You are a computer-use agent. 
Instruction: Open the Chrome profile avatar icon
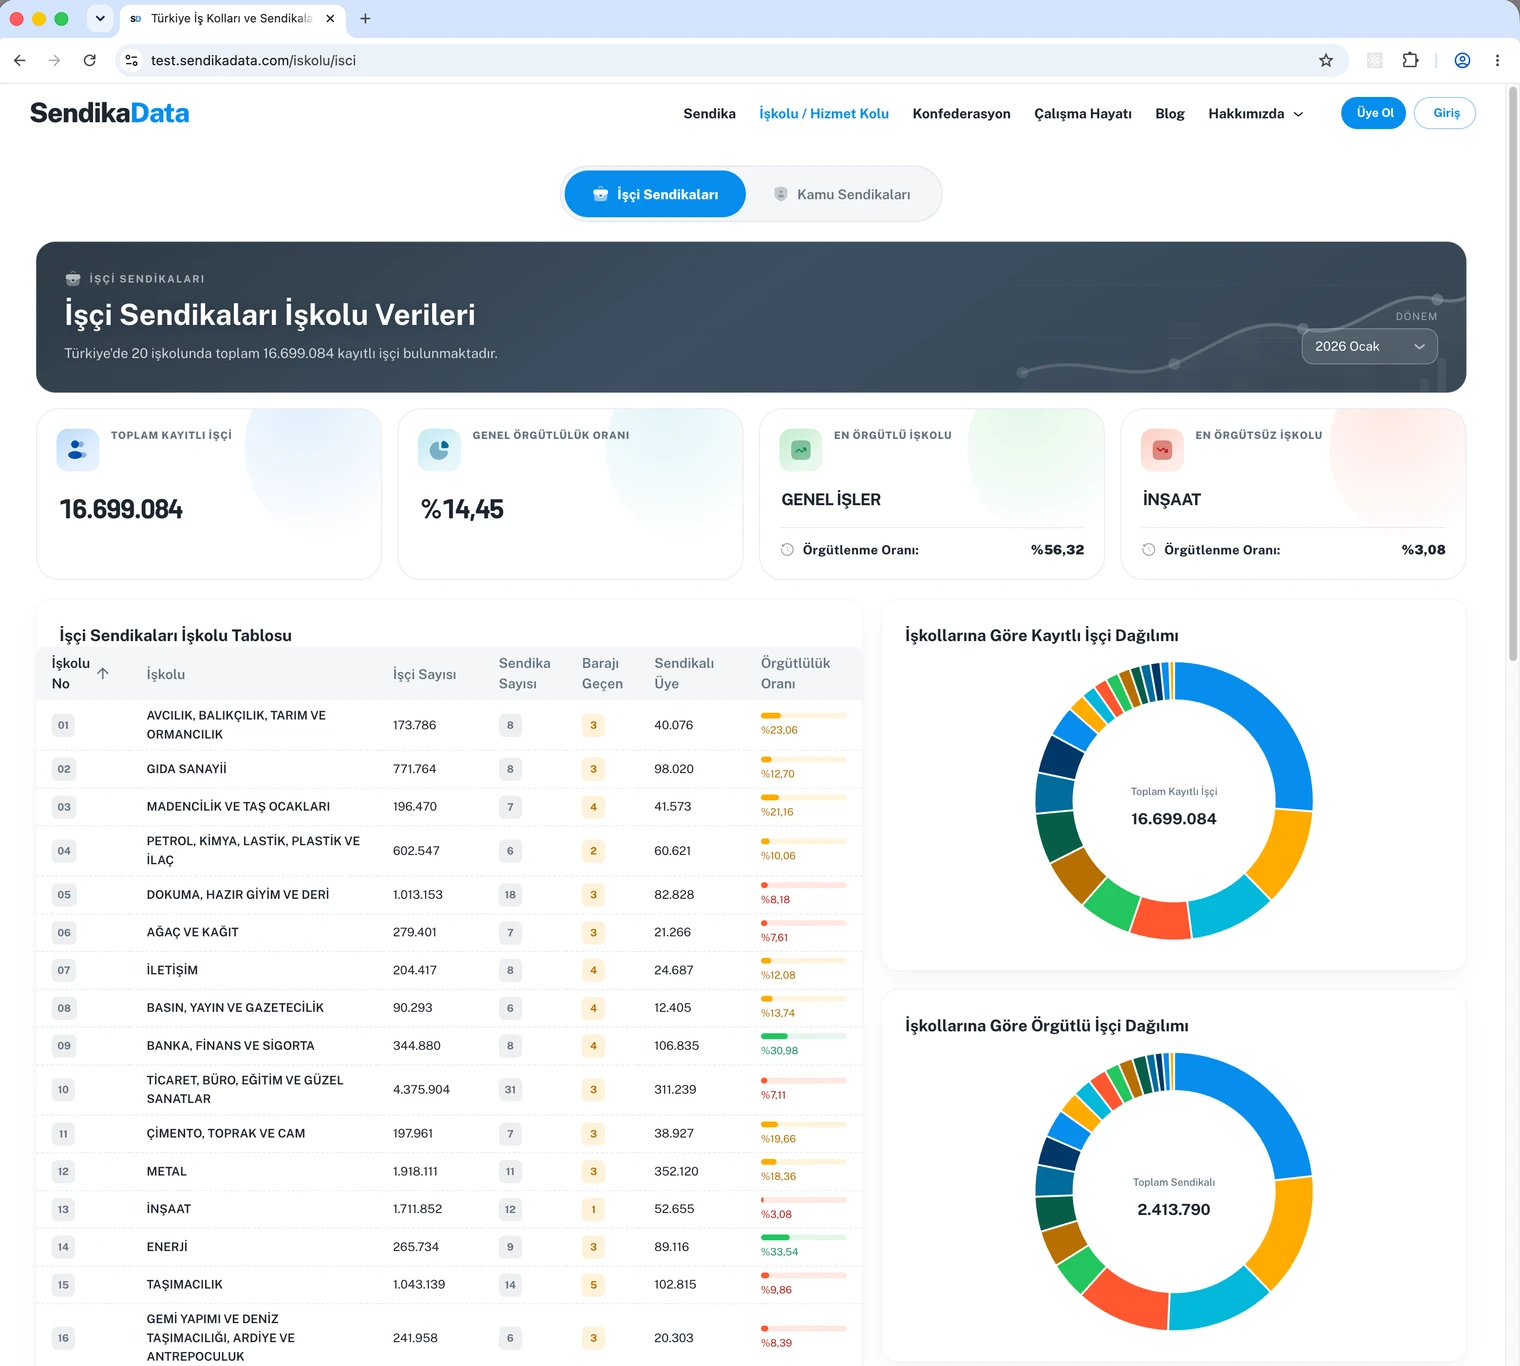[x=1462, y=60]
